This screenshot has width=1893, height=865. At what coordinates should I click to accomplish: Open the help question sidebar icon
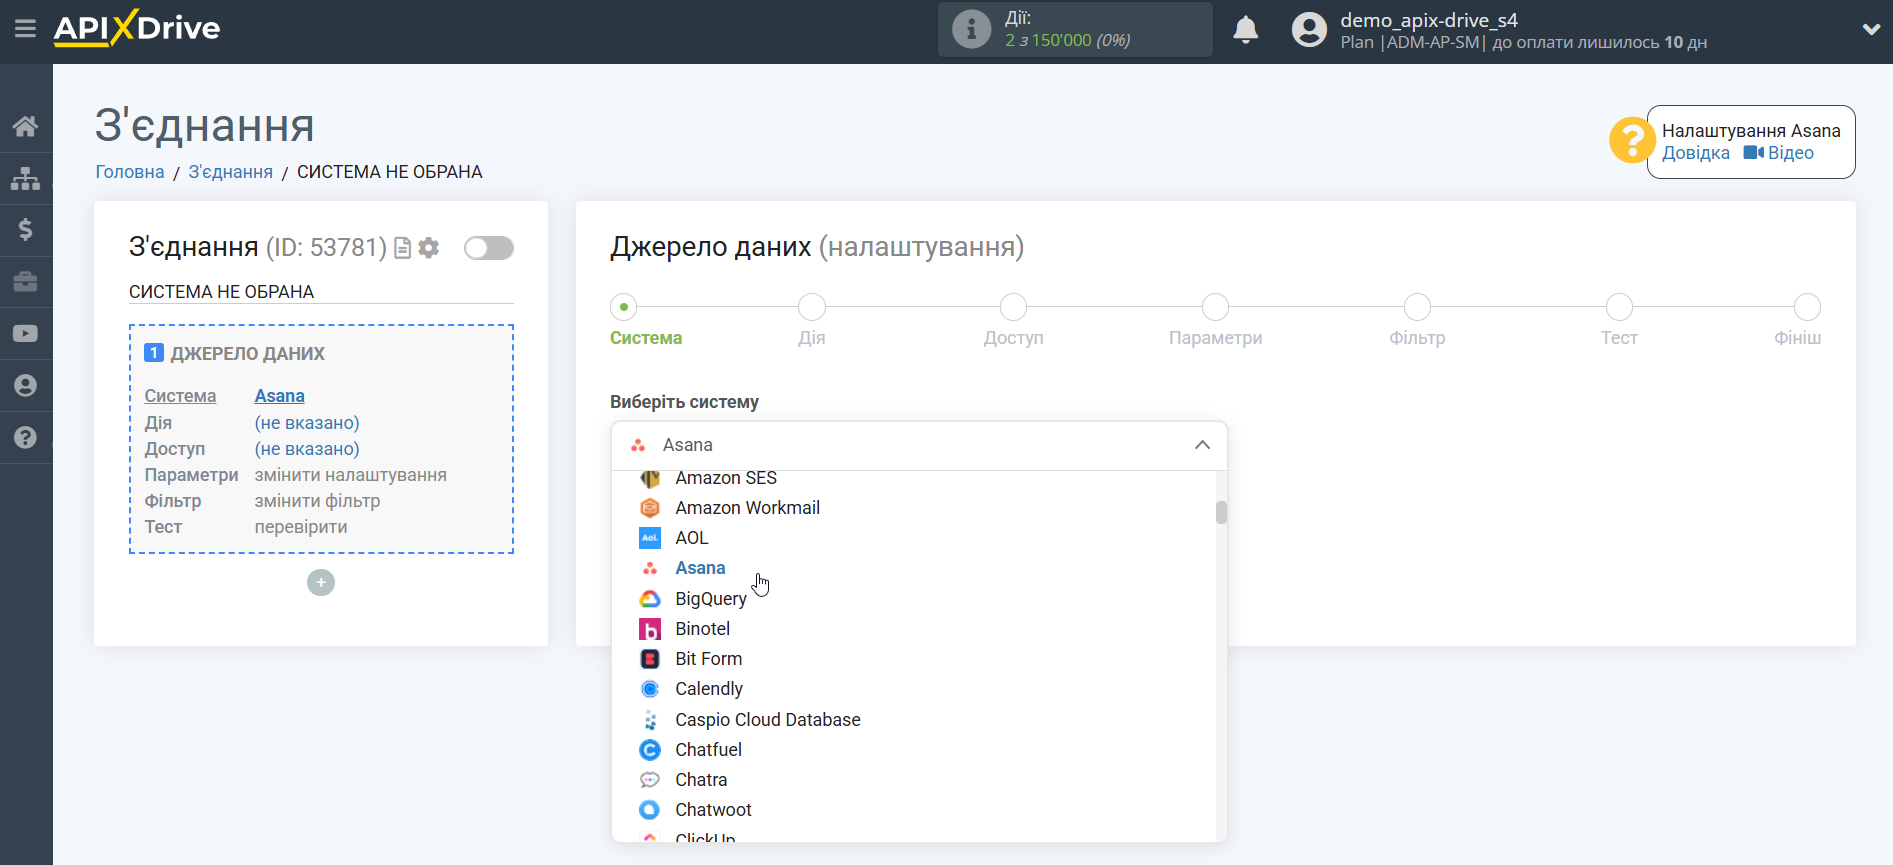[x=26, y=438]
